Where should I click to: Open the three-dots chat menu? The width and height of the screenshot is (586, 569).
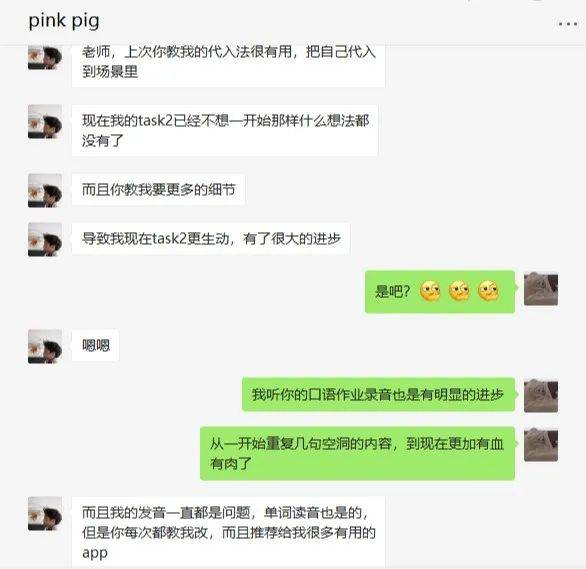(568, 24)
